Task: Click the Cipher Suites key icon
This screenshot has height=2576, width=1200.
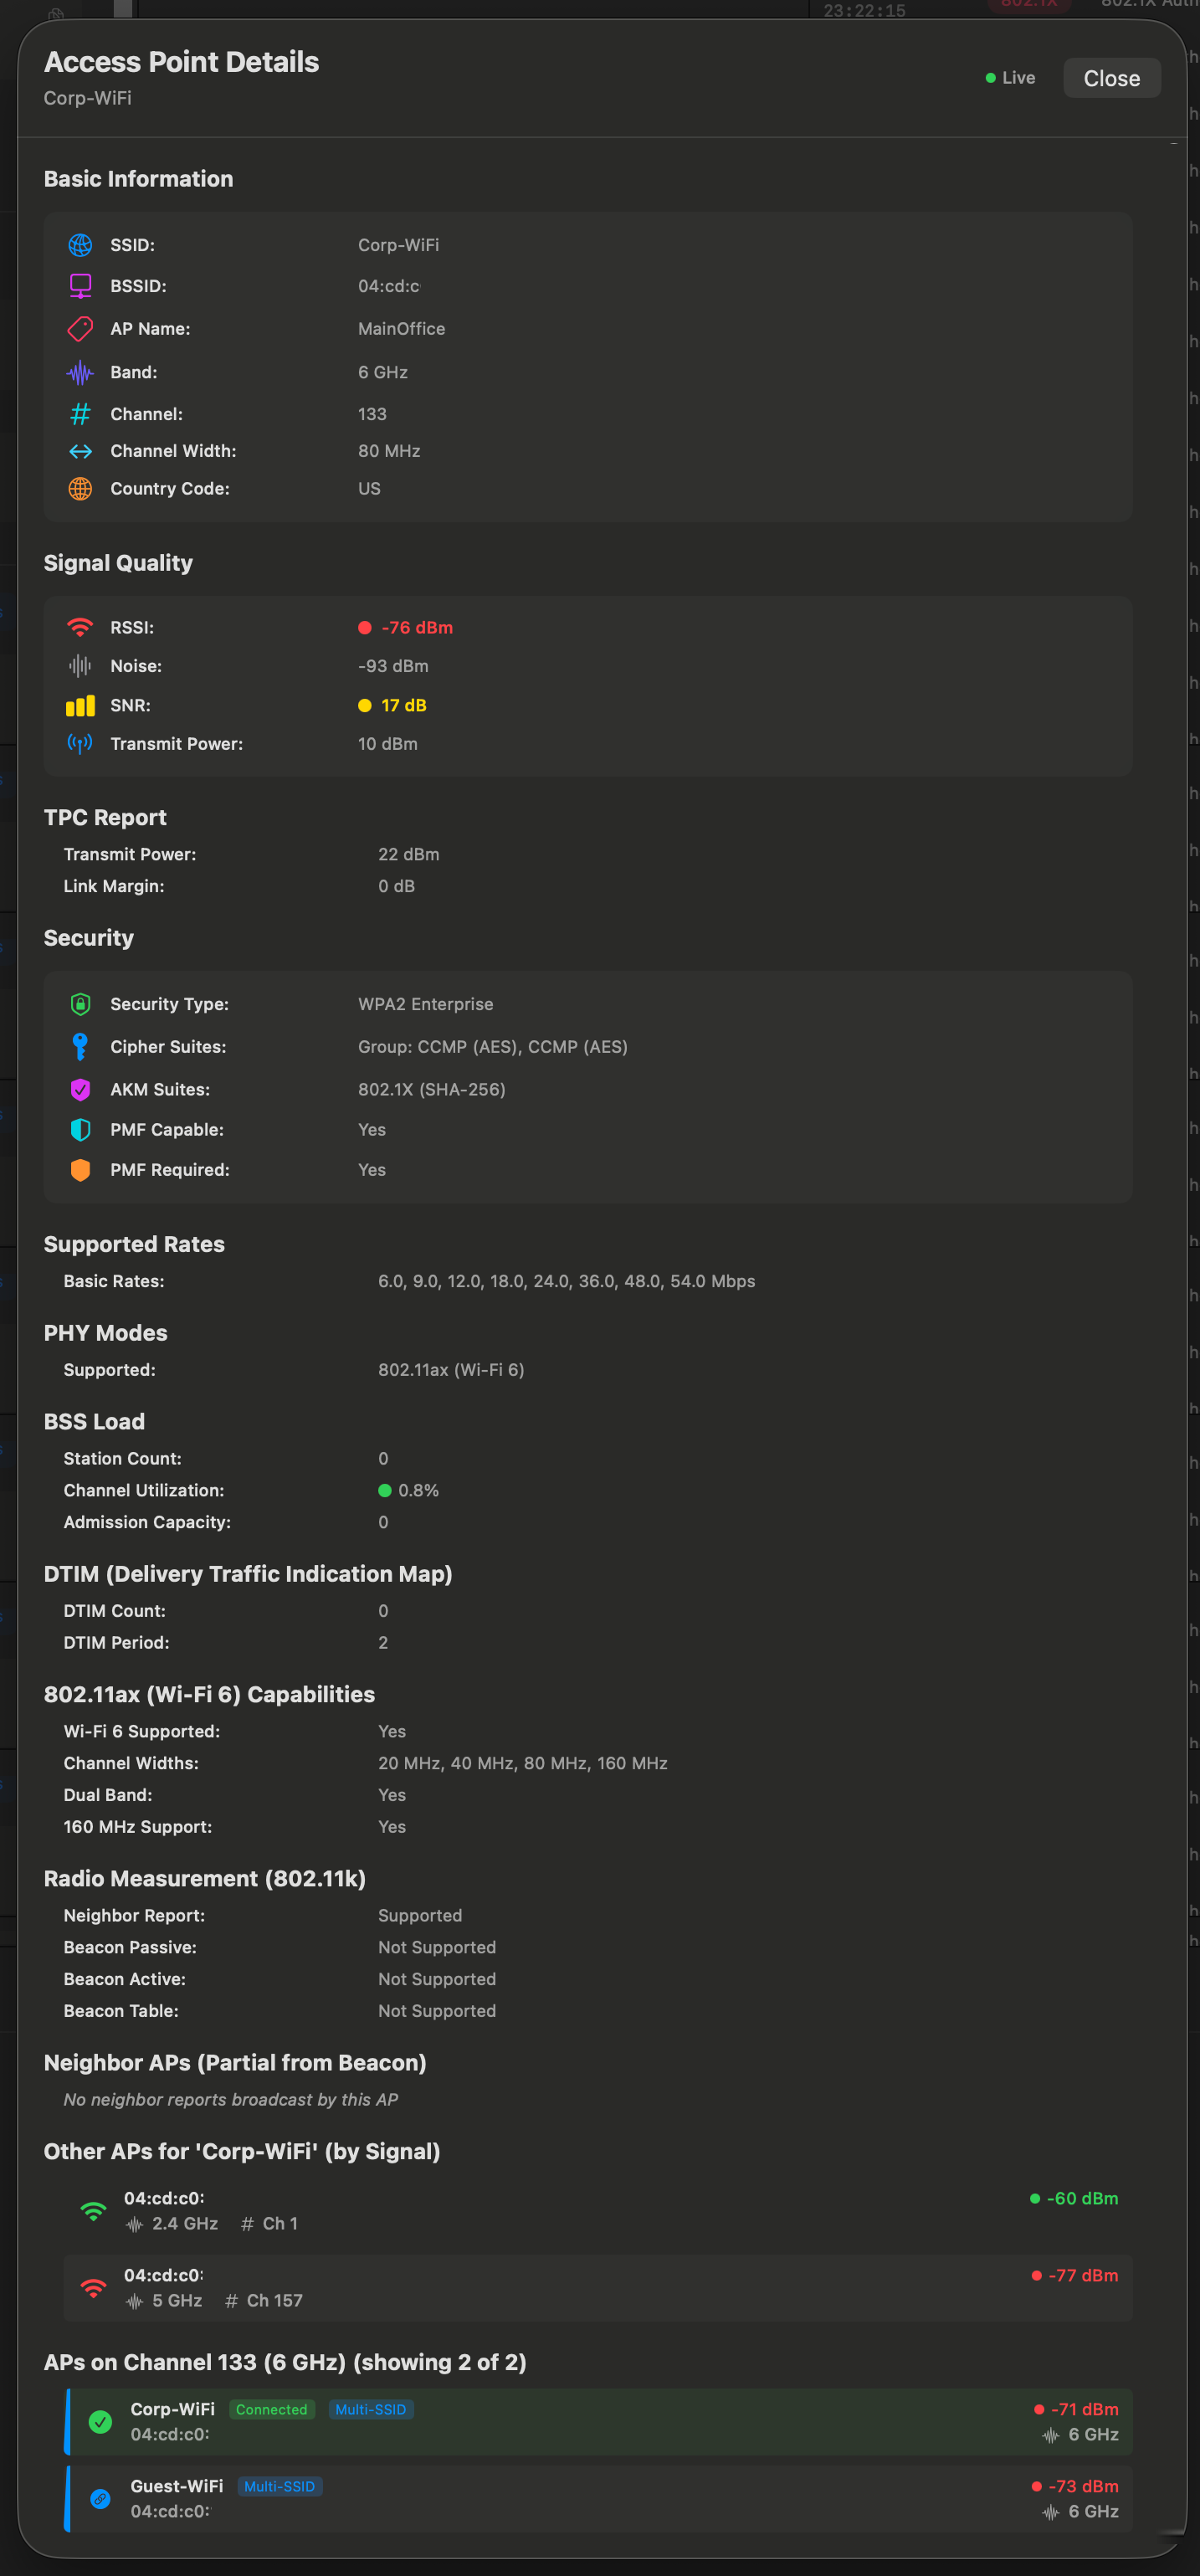Action: tap(80, 1046)
